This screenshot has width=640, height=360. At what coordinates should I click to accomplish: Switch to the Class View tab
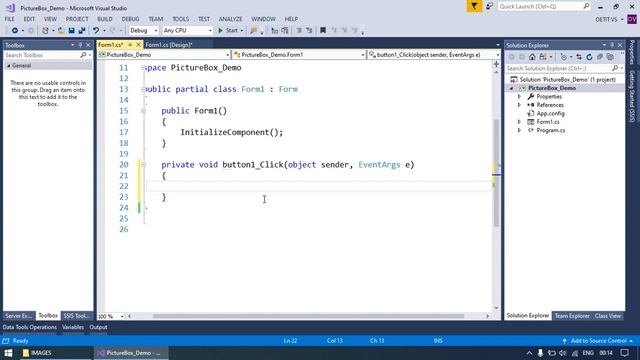[607, 316]
